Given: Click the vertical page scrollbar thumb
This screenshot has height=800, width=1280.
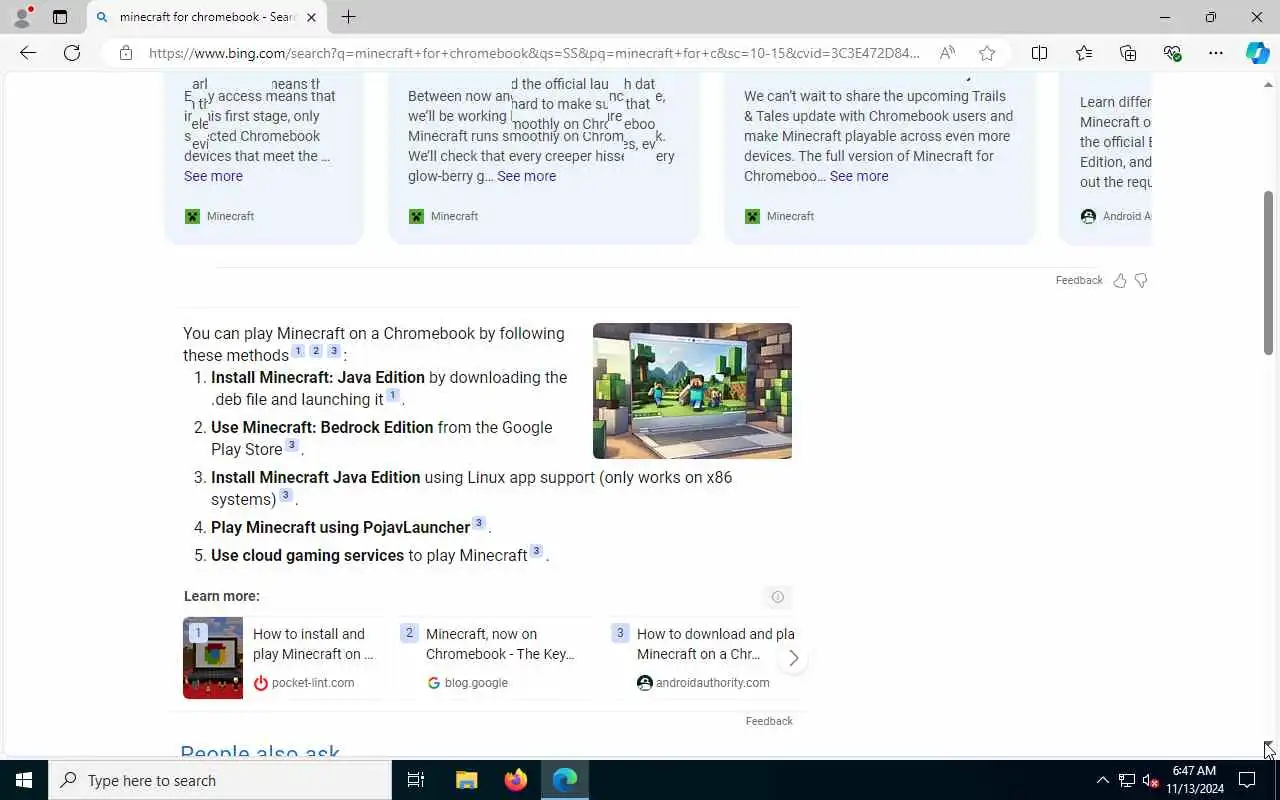Looking at the screenshot, I should coord(1268,272).
